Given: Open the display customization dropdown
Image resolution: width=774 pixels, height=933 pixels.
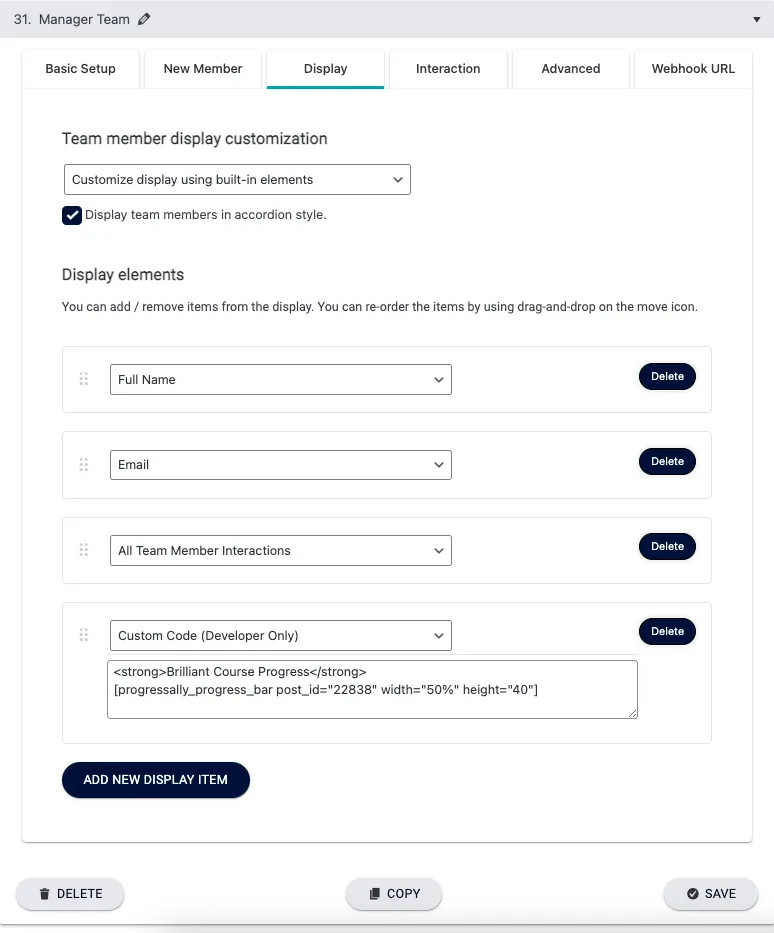Looking at the screenshot, I should pos(238,179).
